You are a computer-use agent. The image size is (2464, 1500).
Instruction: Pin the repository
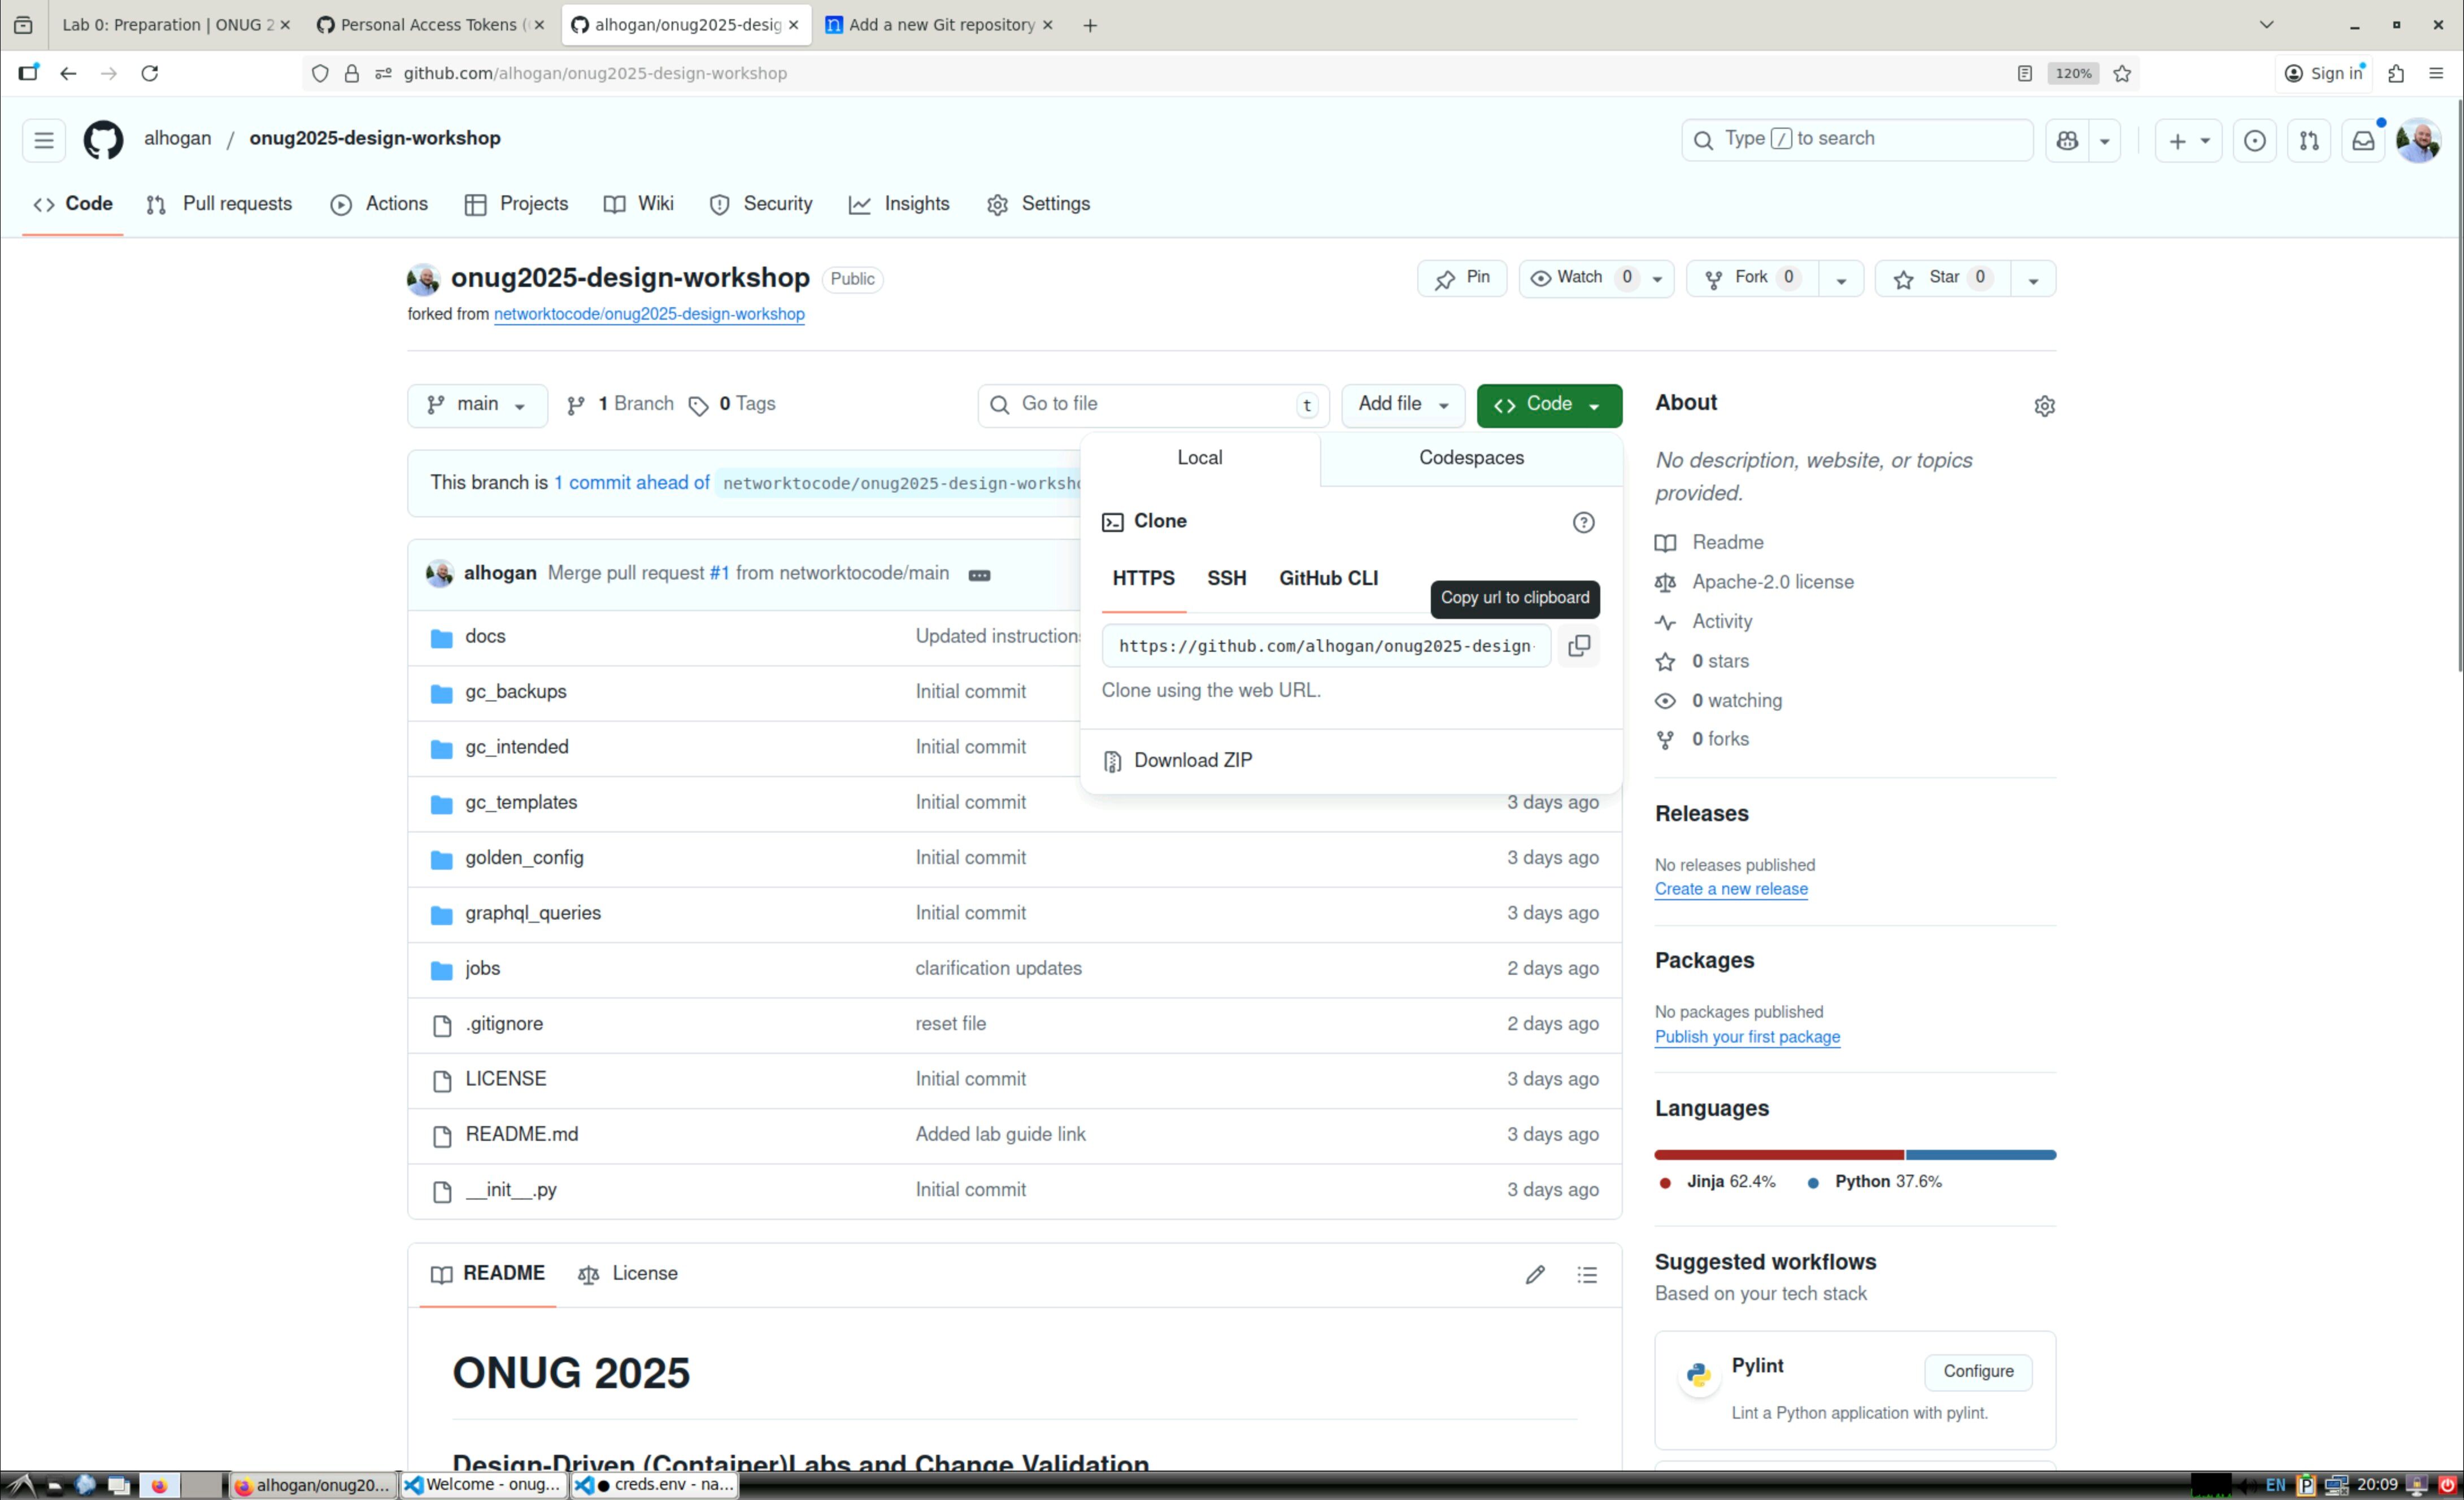[1462, 278]
